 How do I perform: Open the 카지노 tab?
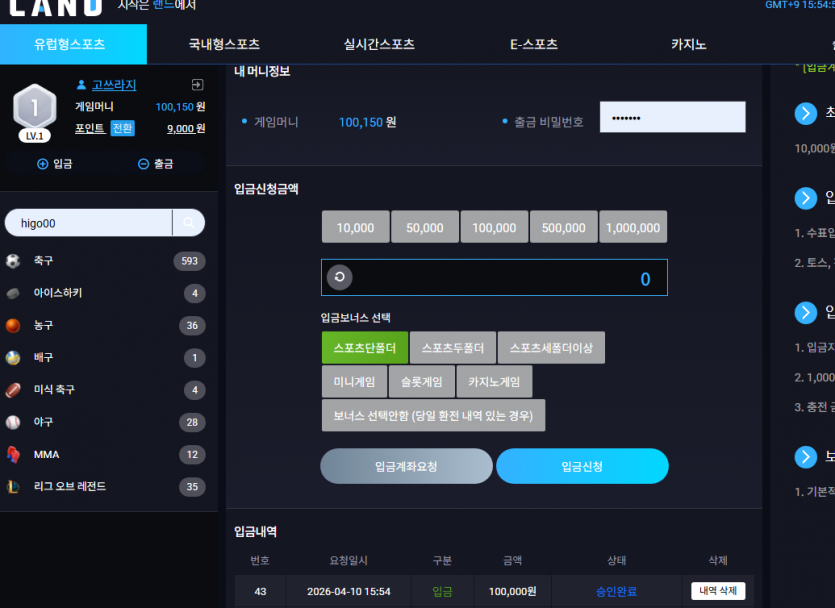point(689,44)
